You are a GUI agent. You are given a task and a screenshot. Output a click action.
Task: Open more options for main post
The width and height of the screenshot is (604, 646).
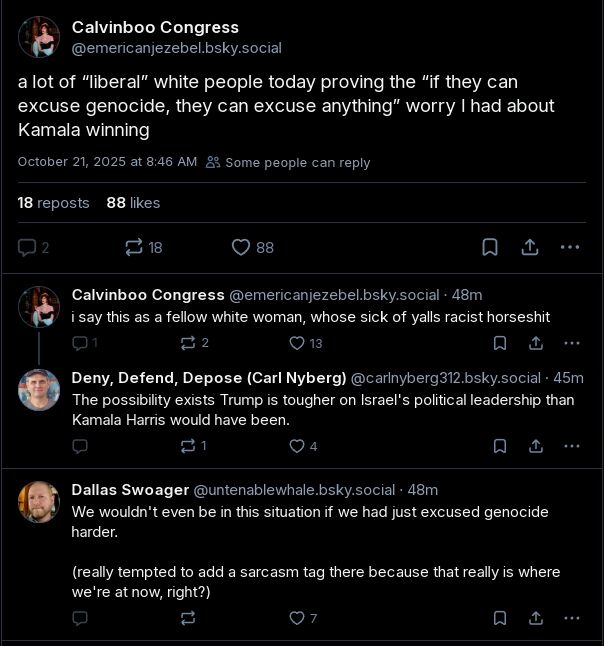[570, 247]
